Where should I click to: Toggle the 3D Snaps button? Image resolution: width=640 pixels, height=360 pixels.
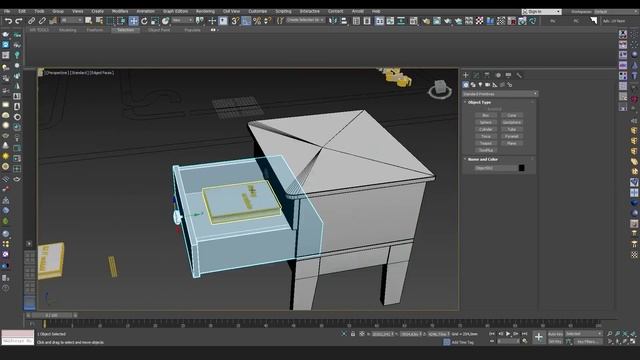235,21
